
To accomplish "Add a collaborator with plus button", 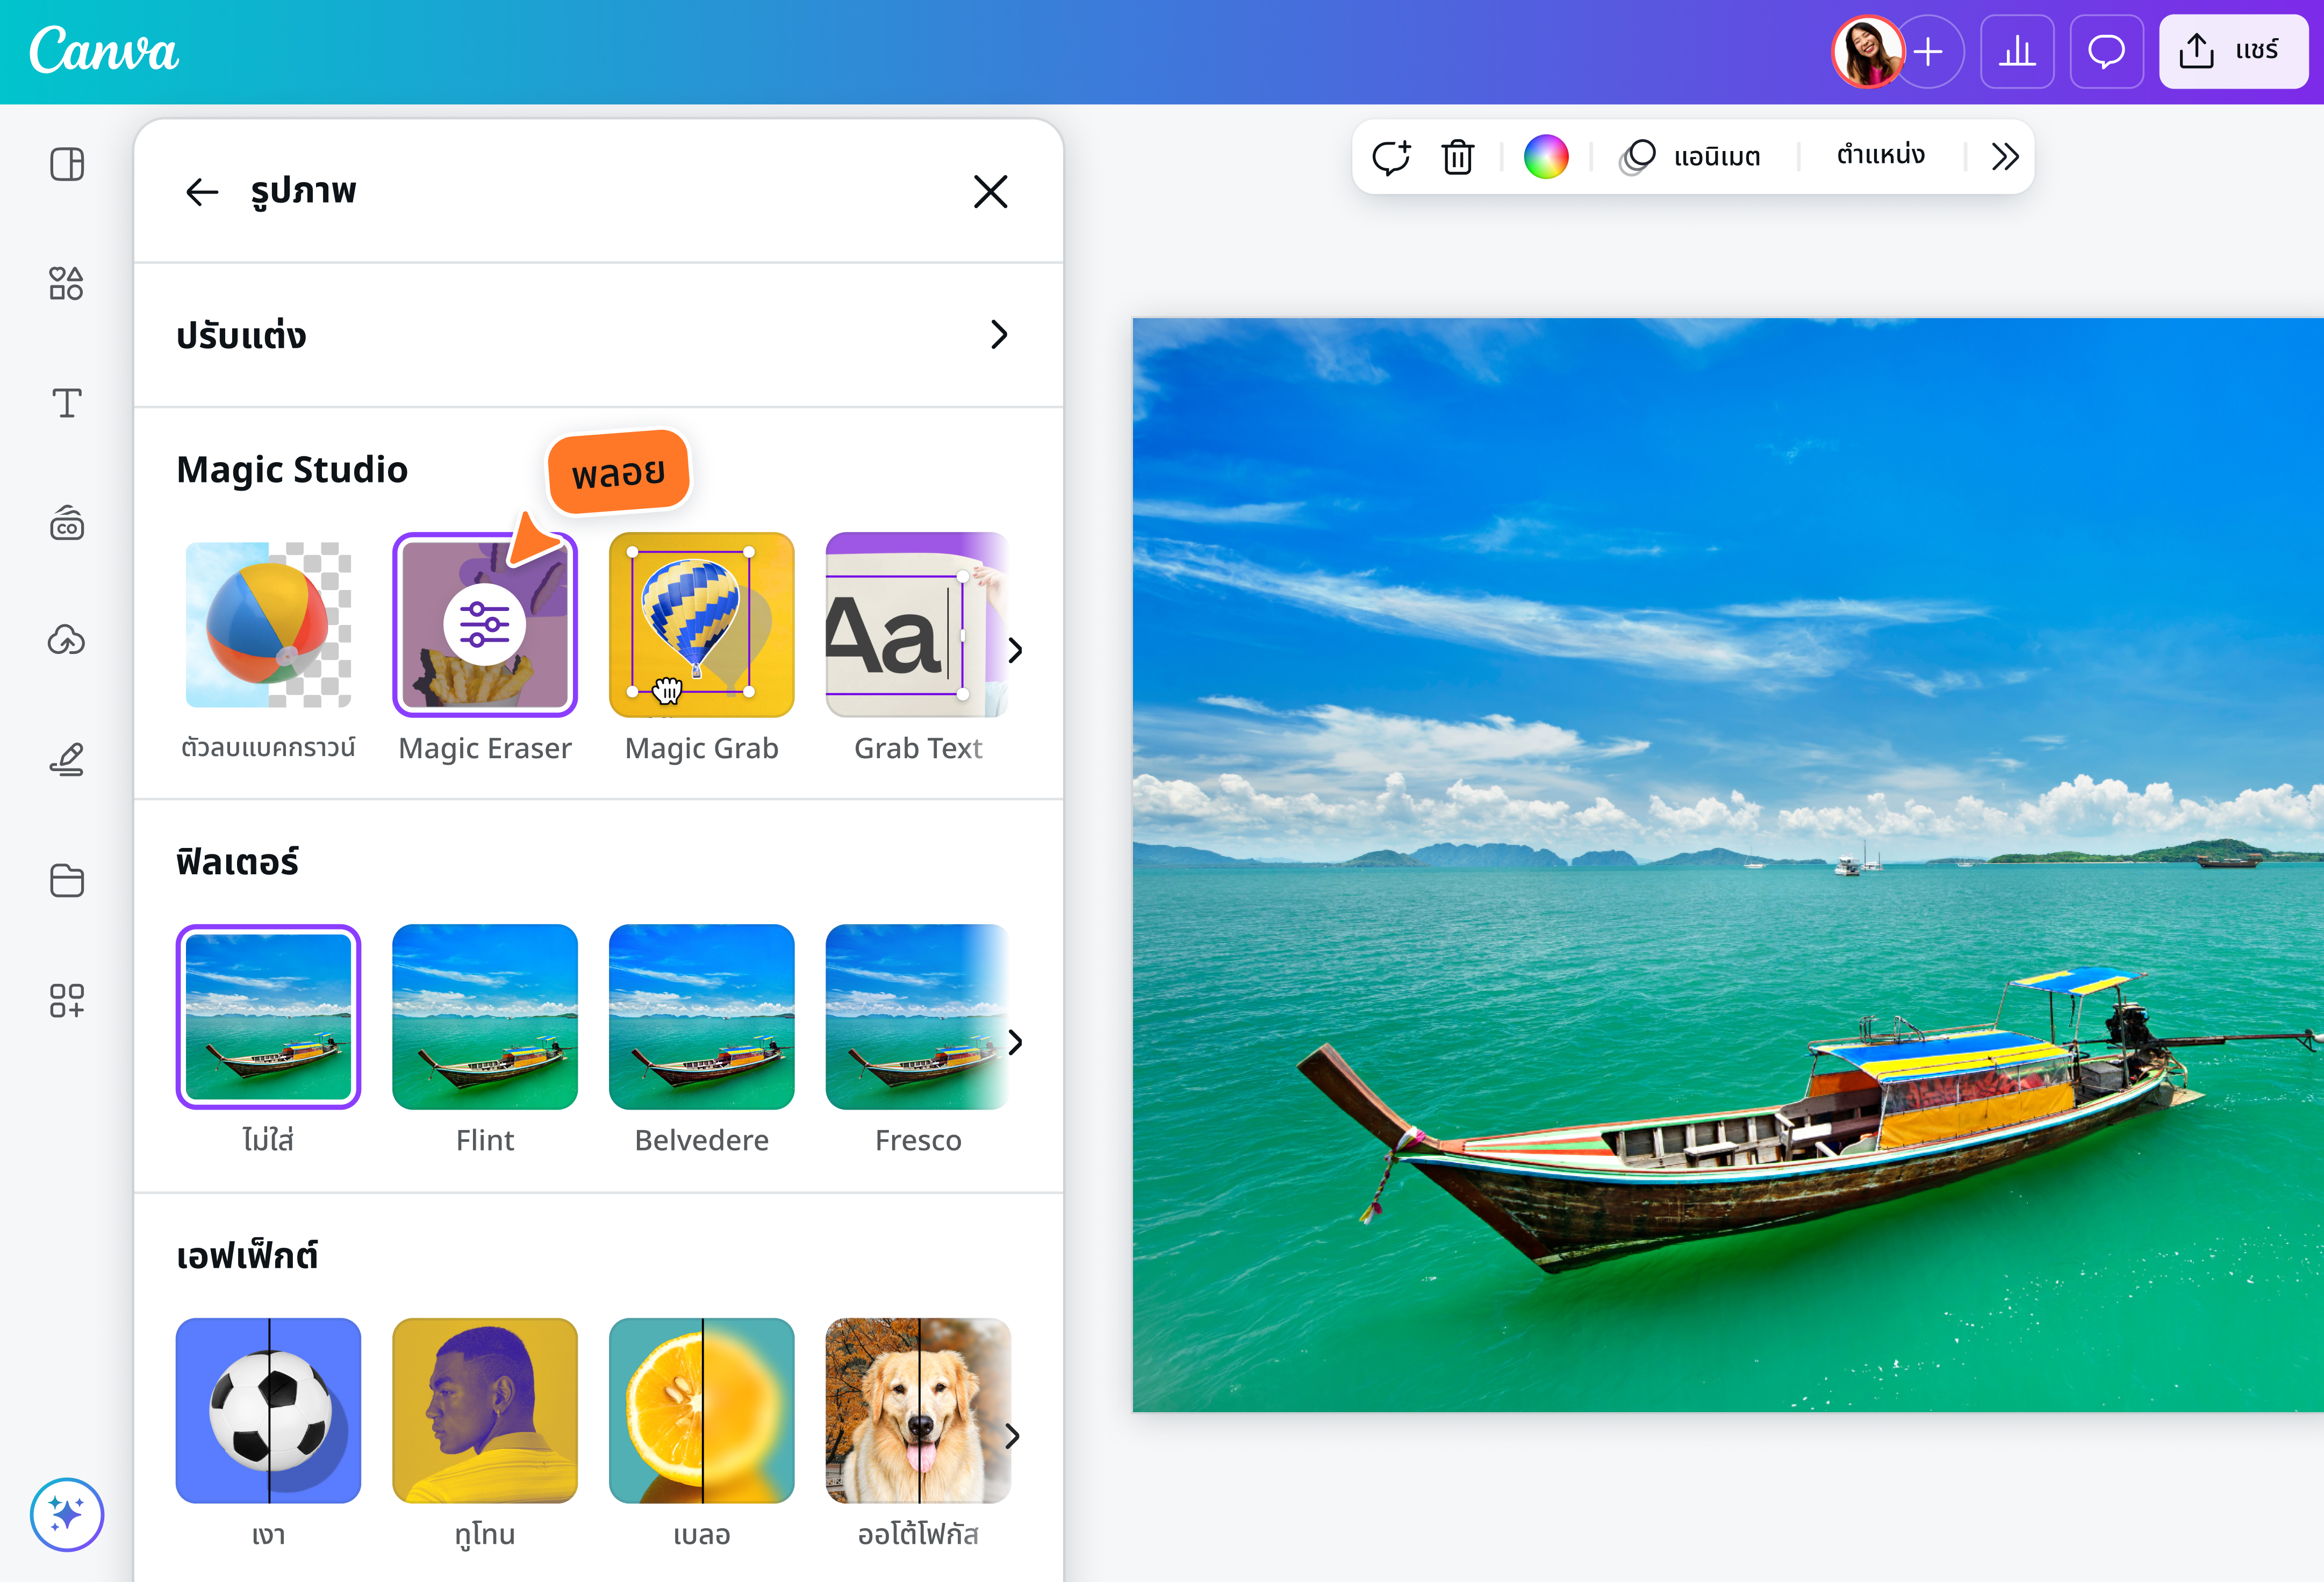I will [1930, 52].
